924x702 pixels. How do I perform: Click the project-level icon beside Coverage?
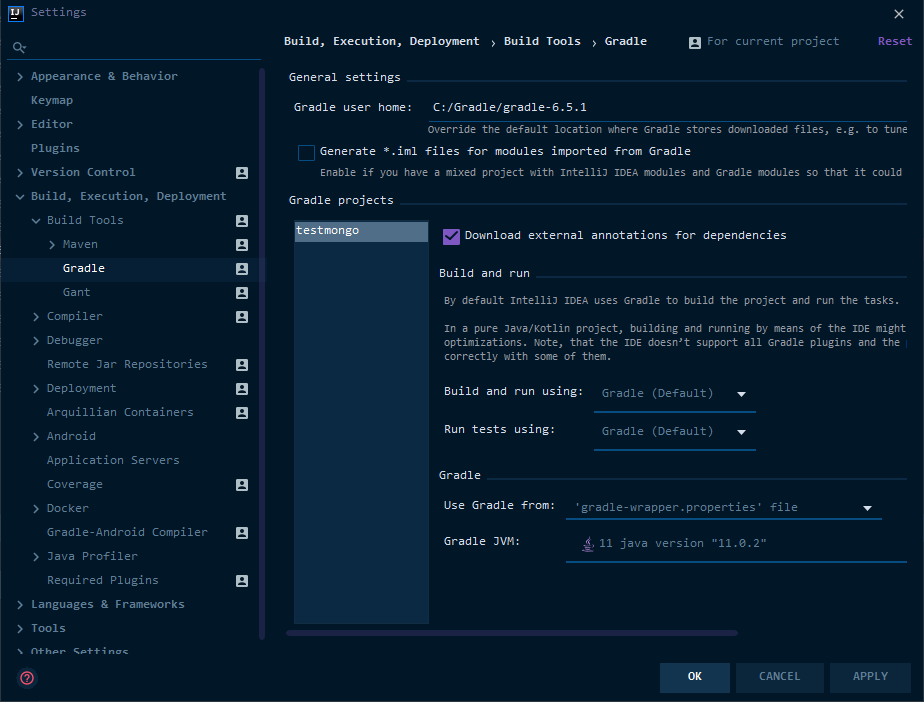(242, 485)
